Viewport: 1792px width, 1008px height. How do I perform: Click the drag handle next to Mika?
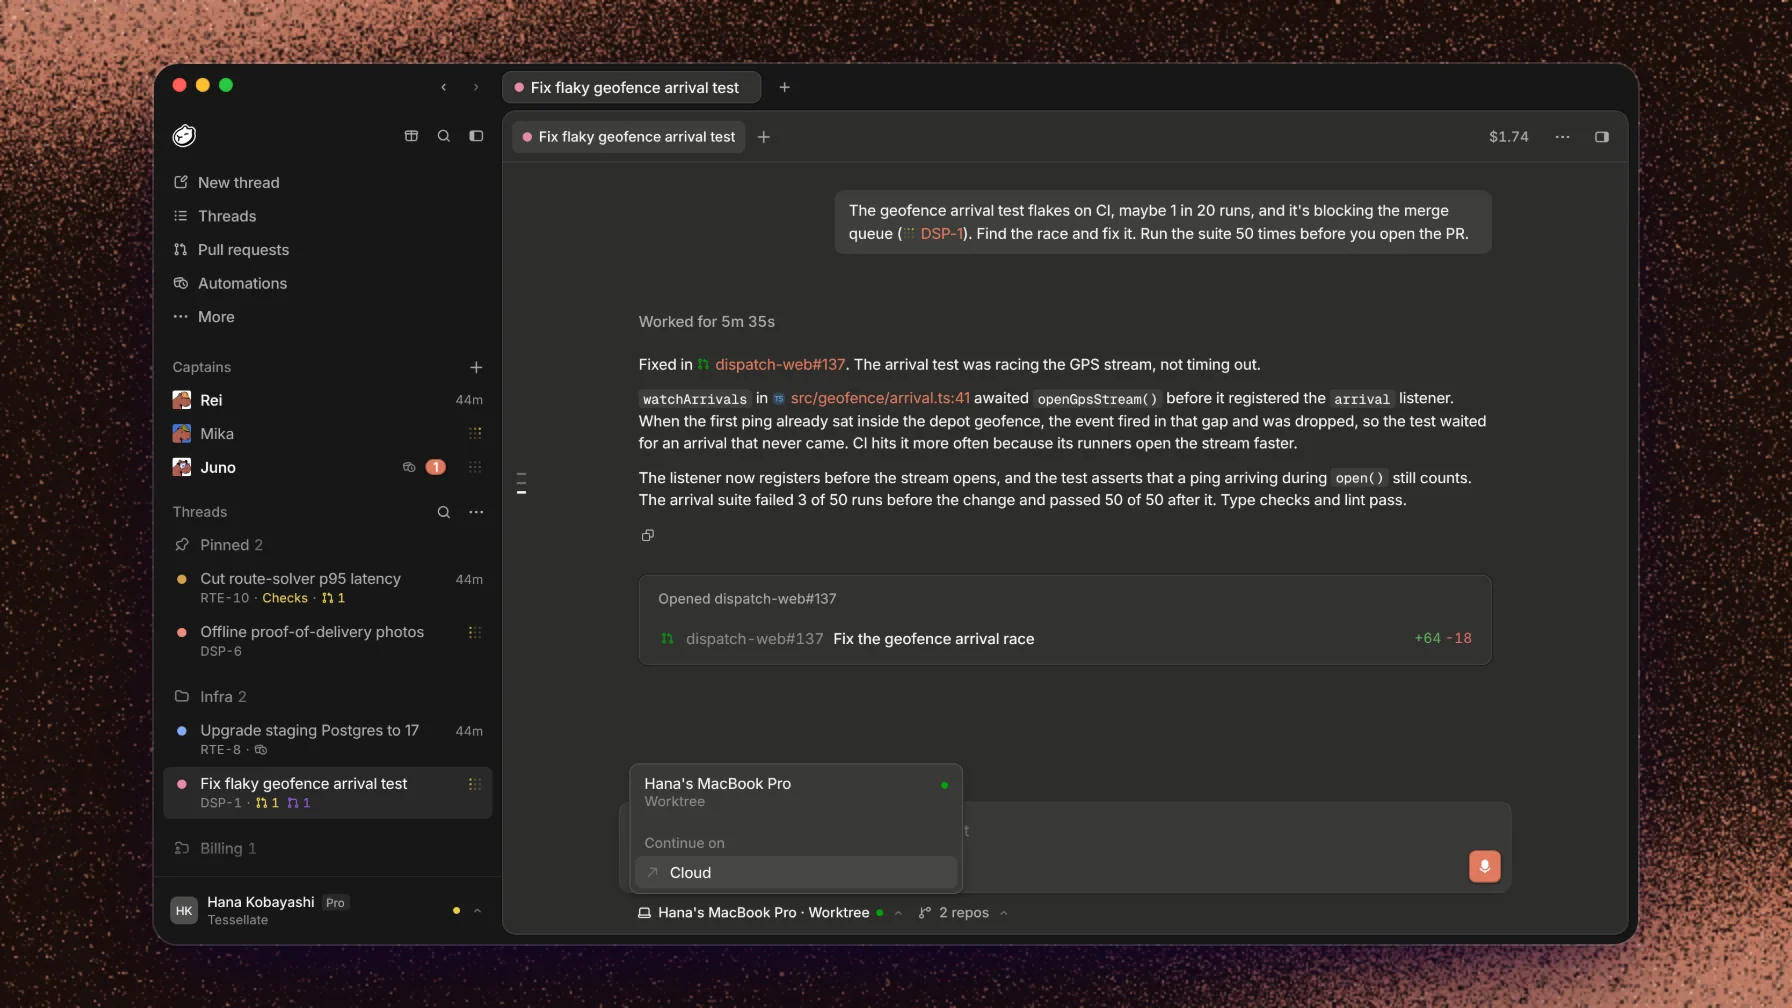(475, 433)
